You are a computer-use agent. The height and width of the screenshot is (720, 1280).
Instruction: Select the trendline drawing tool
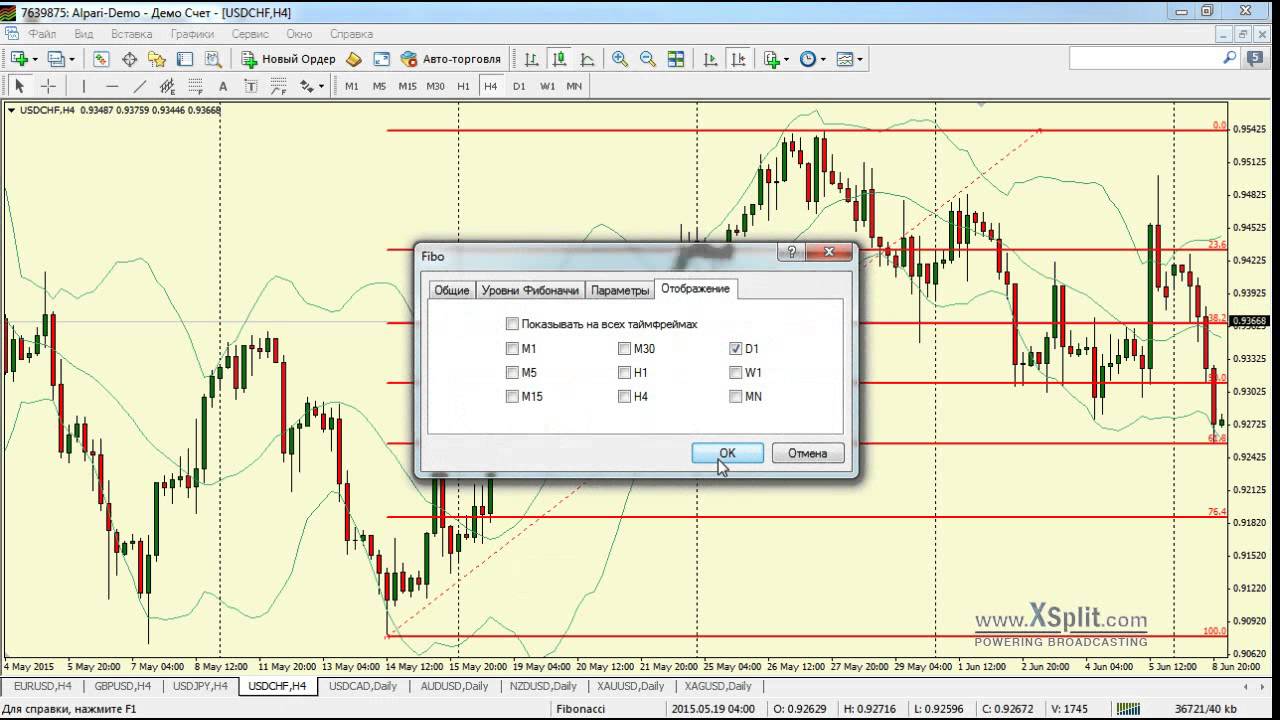click(140, 86)
